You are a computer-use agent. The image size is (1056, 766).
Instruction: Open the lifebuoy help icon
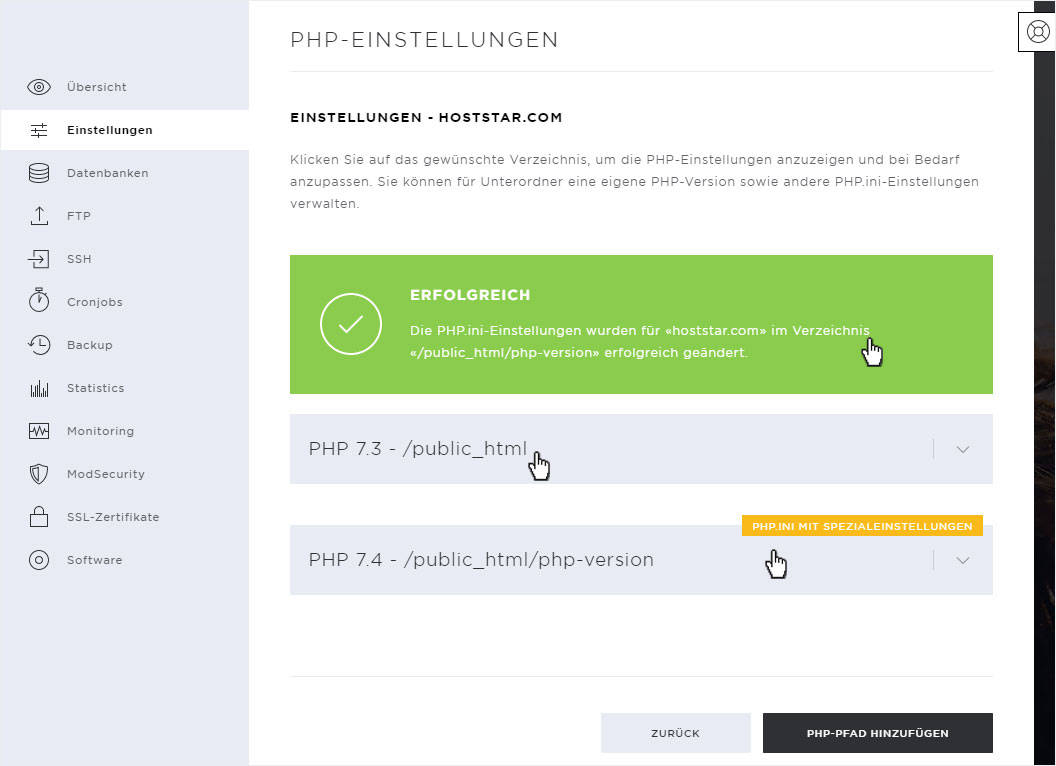pyautogui.click(x=1038, y=32)
